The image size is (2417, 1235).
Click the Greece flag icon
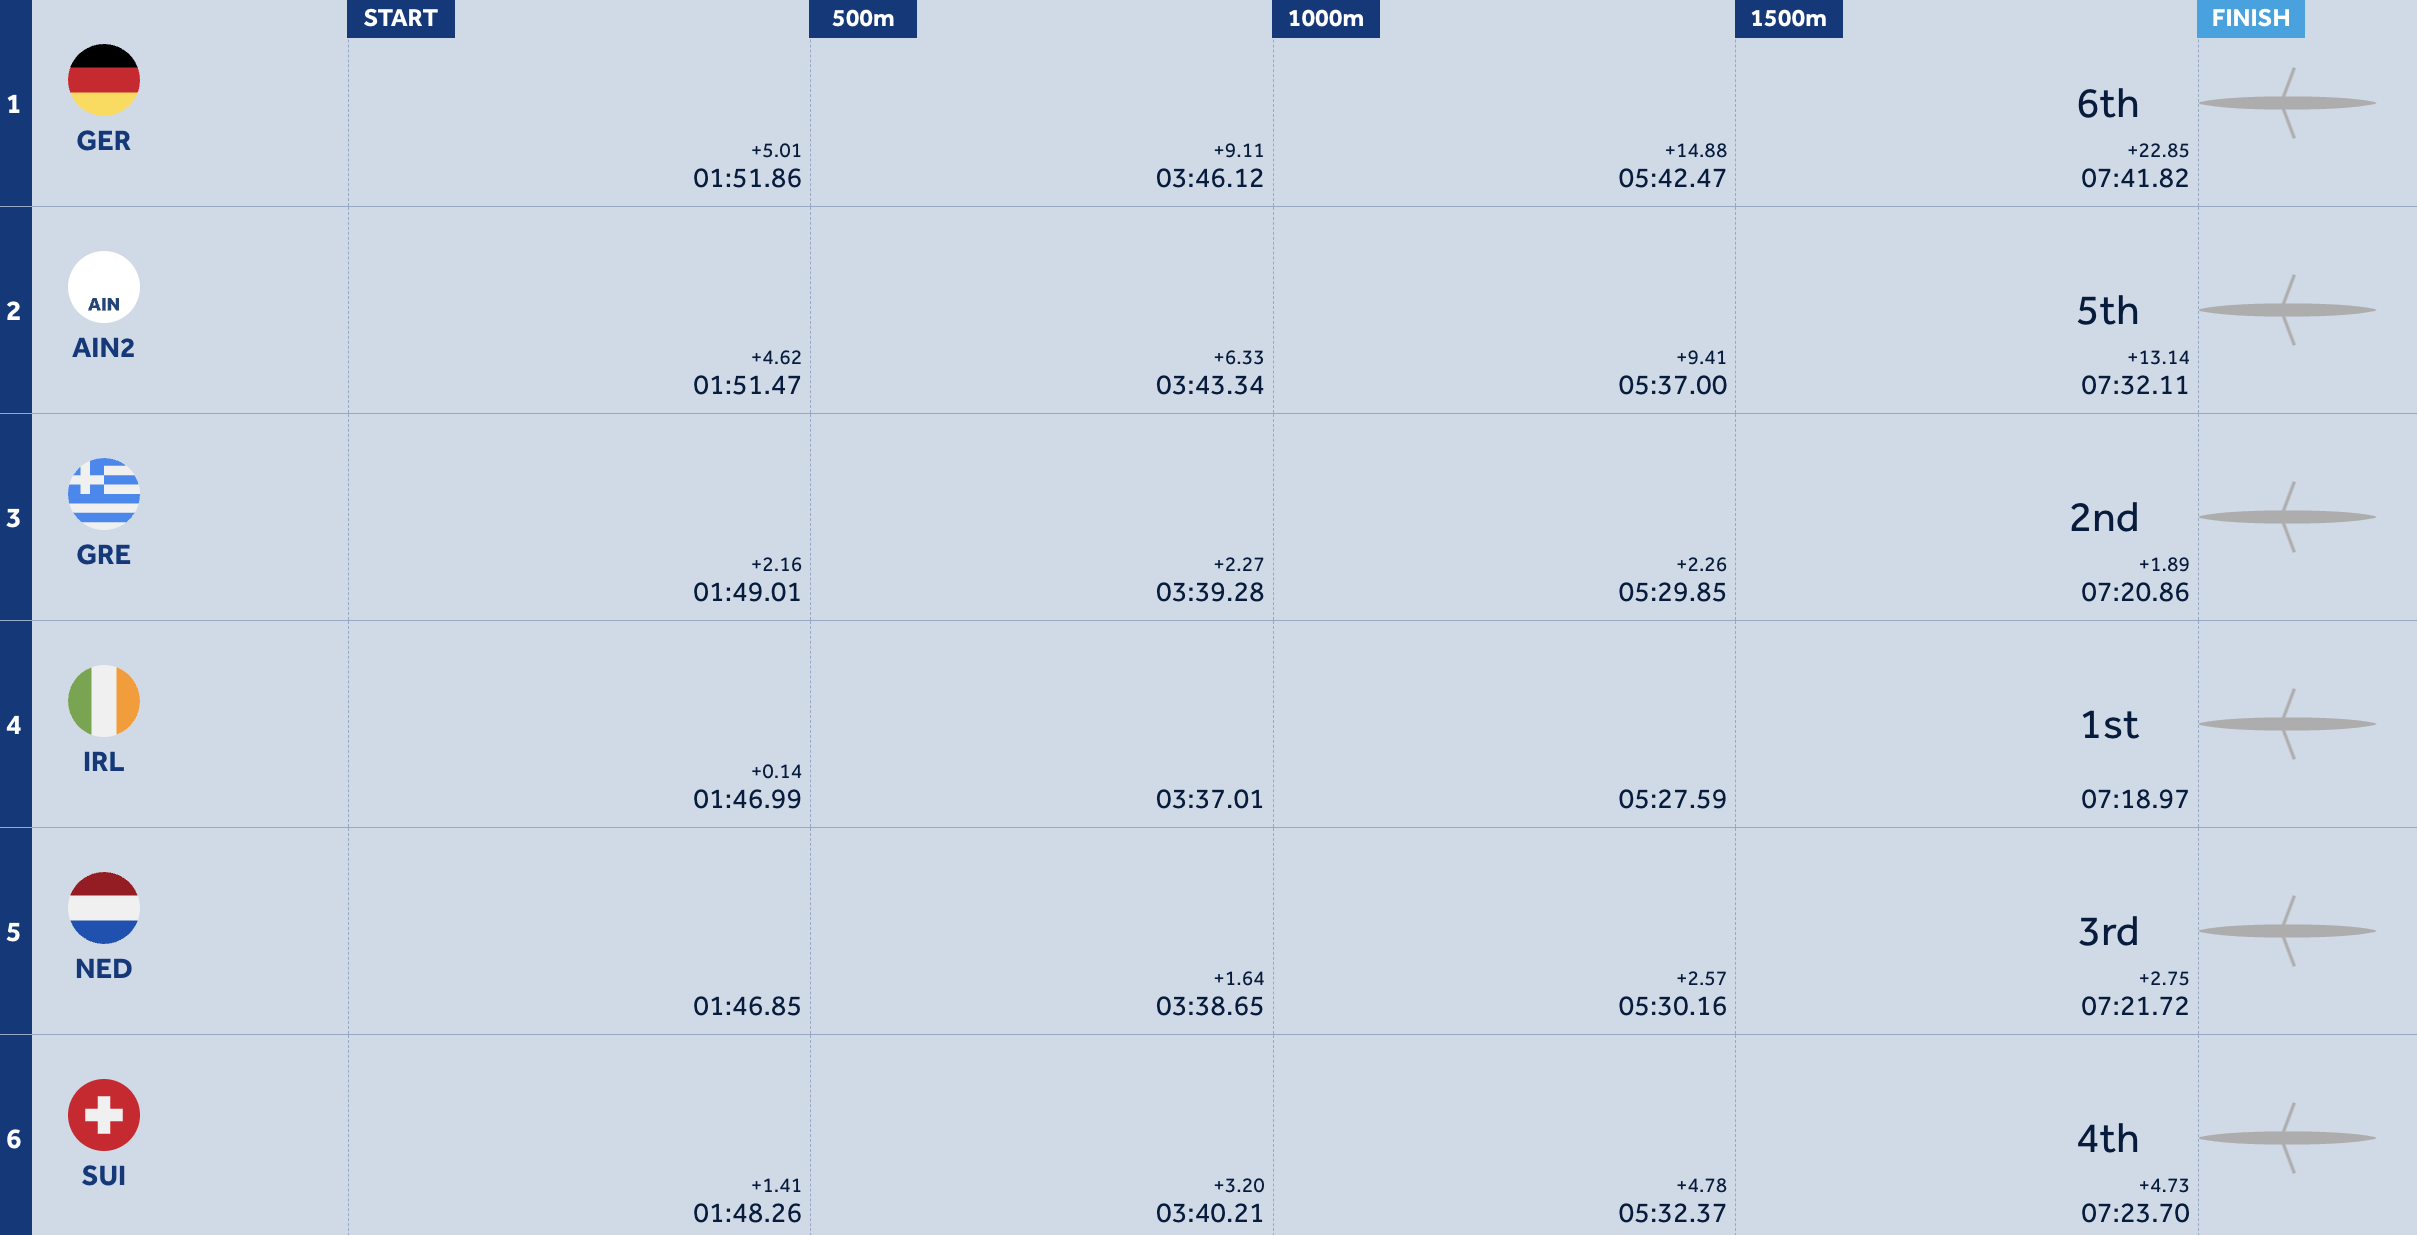click(x=104, y=494)
